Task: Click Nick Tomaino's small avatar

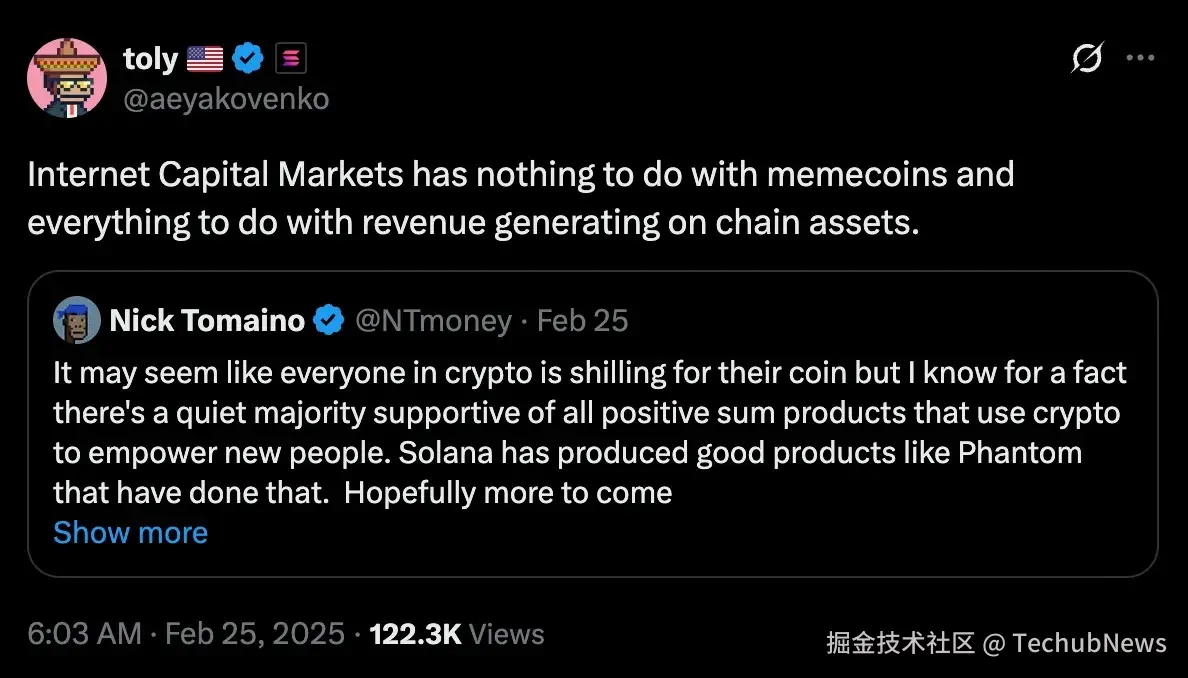Action: pos(77,320)
